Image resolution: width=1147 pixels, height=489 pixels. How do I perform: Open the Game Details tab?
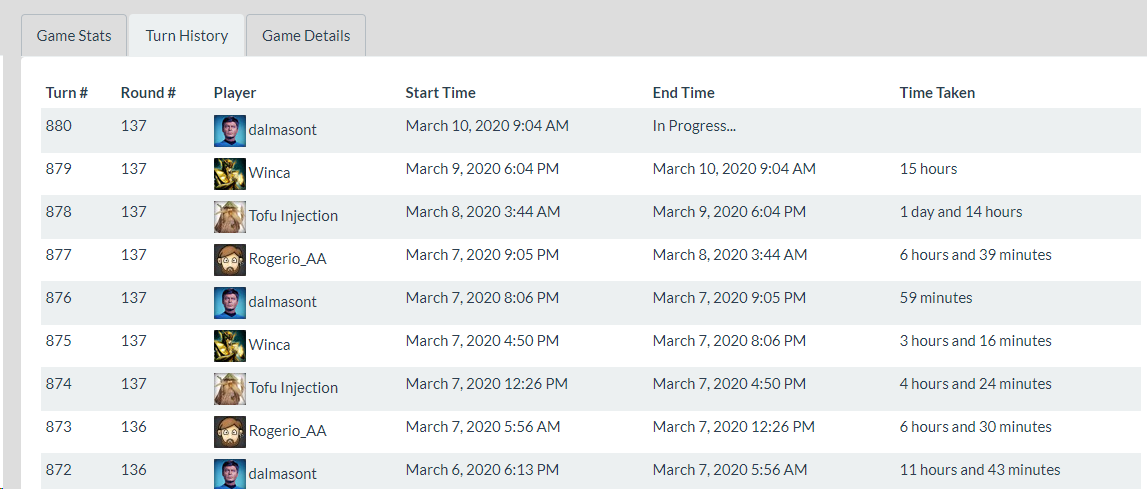(306, 36)
